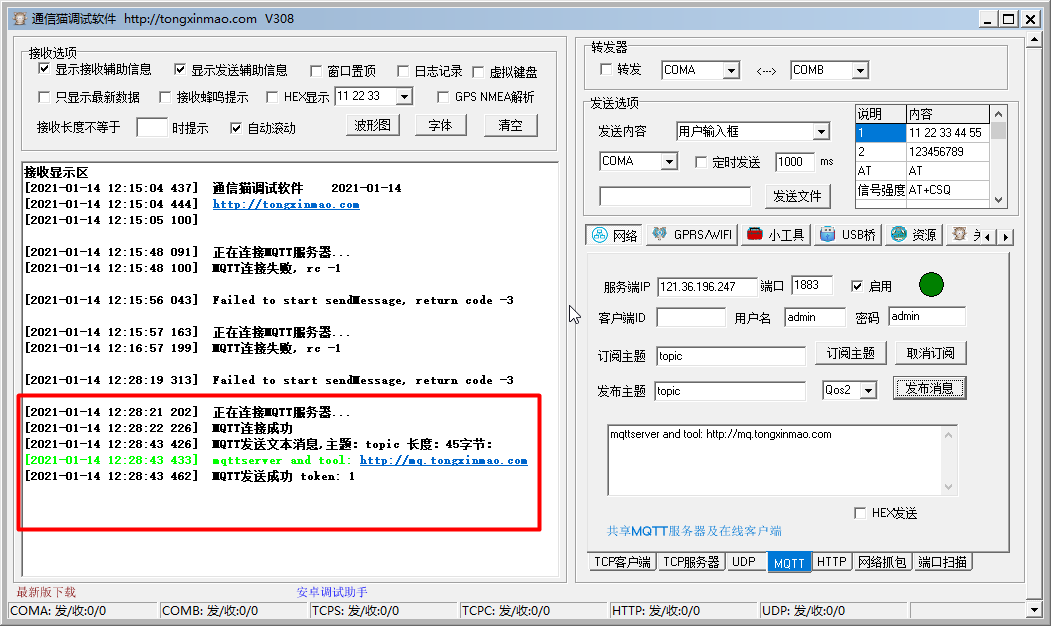The width and height of the screenshot is (1051, 626).
Task: Enable HEX显示 for received data
Action: coord(272,96)
